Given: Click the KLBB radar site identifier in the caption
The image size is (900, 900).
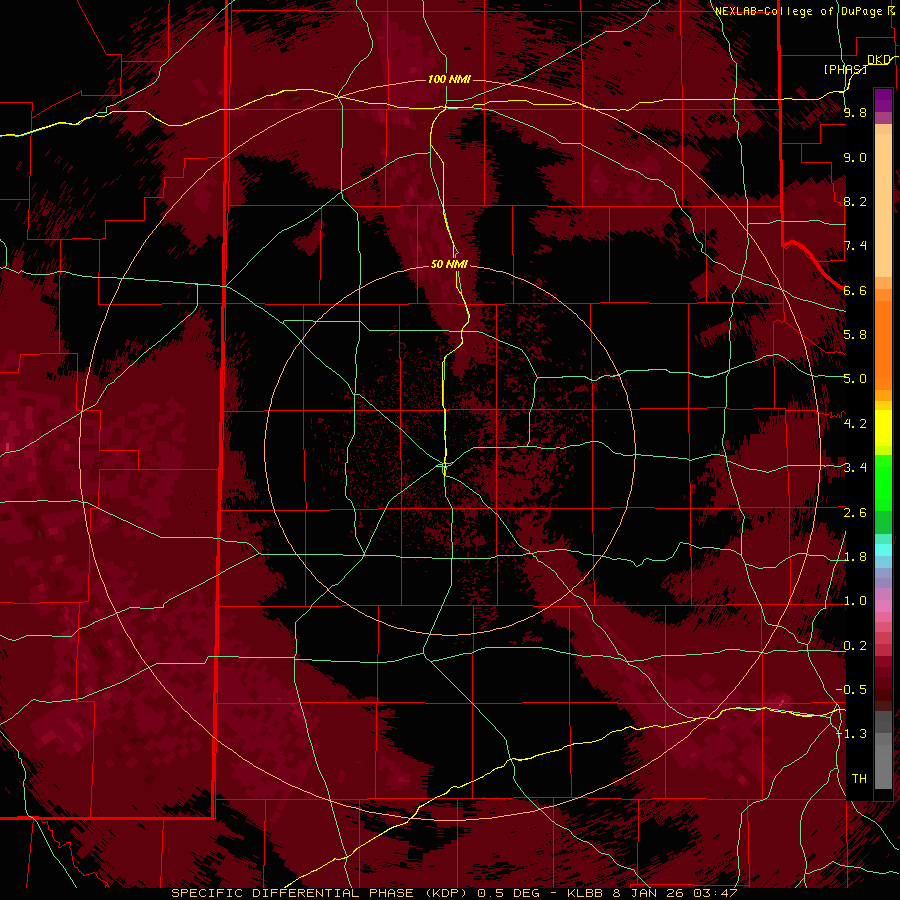Looking at the screenshot, I should pyautogui.click(x=585, y=893).
